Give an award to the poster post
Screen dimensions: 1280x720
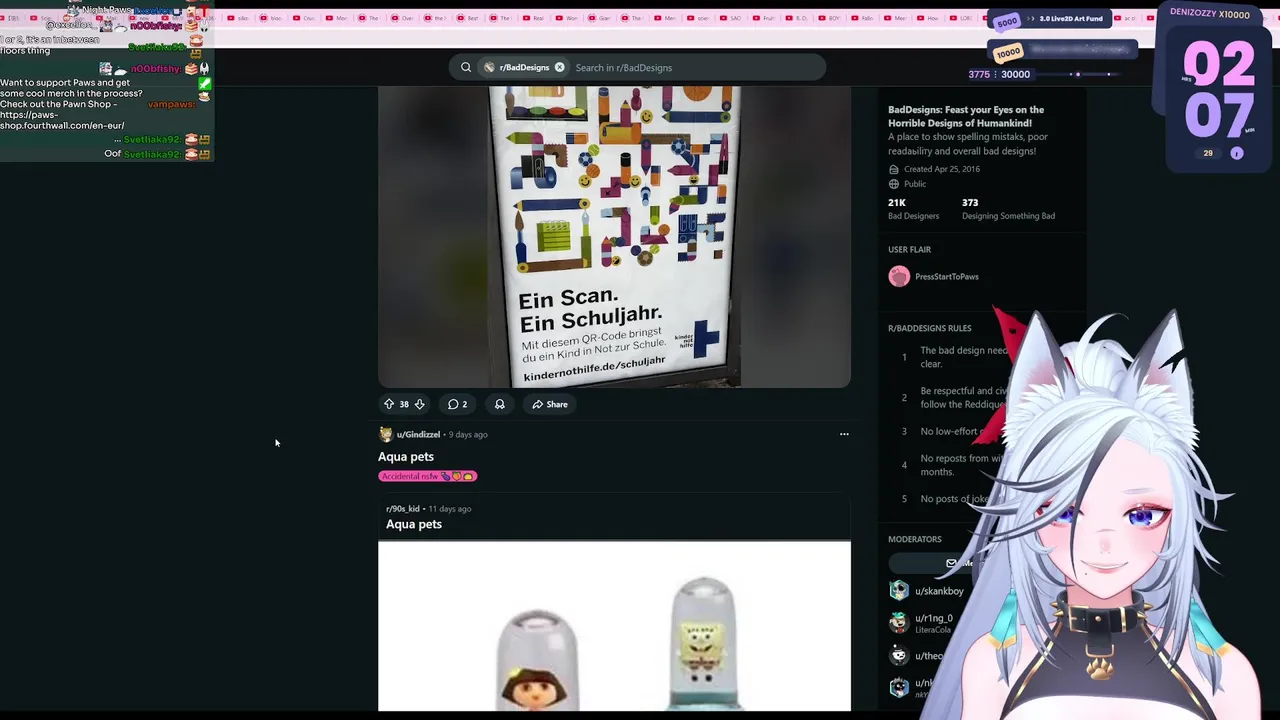tap(500, 404)
